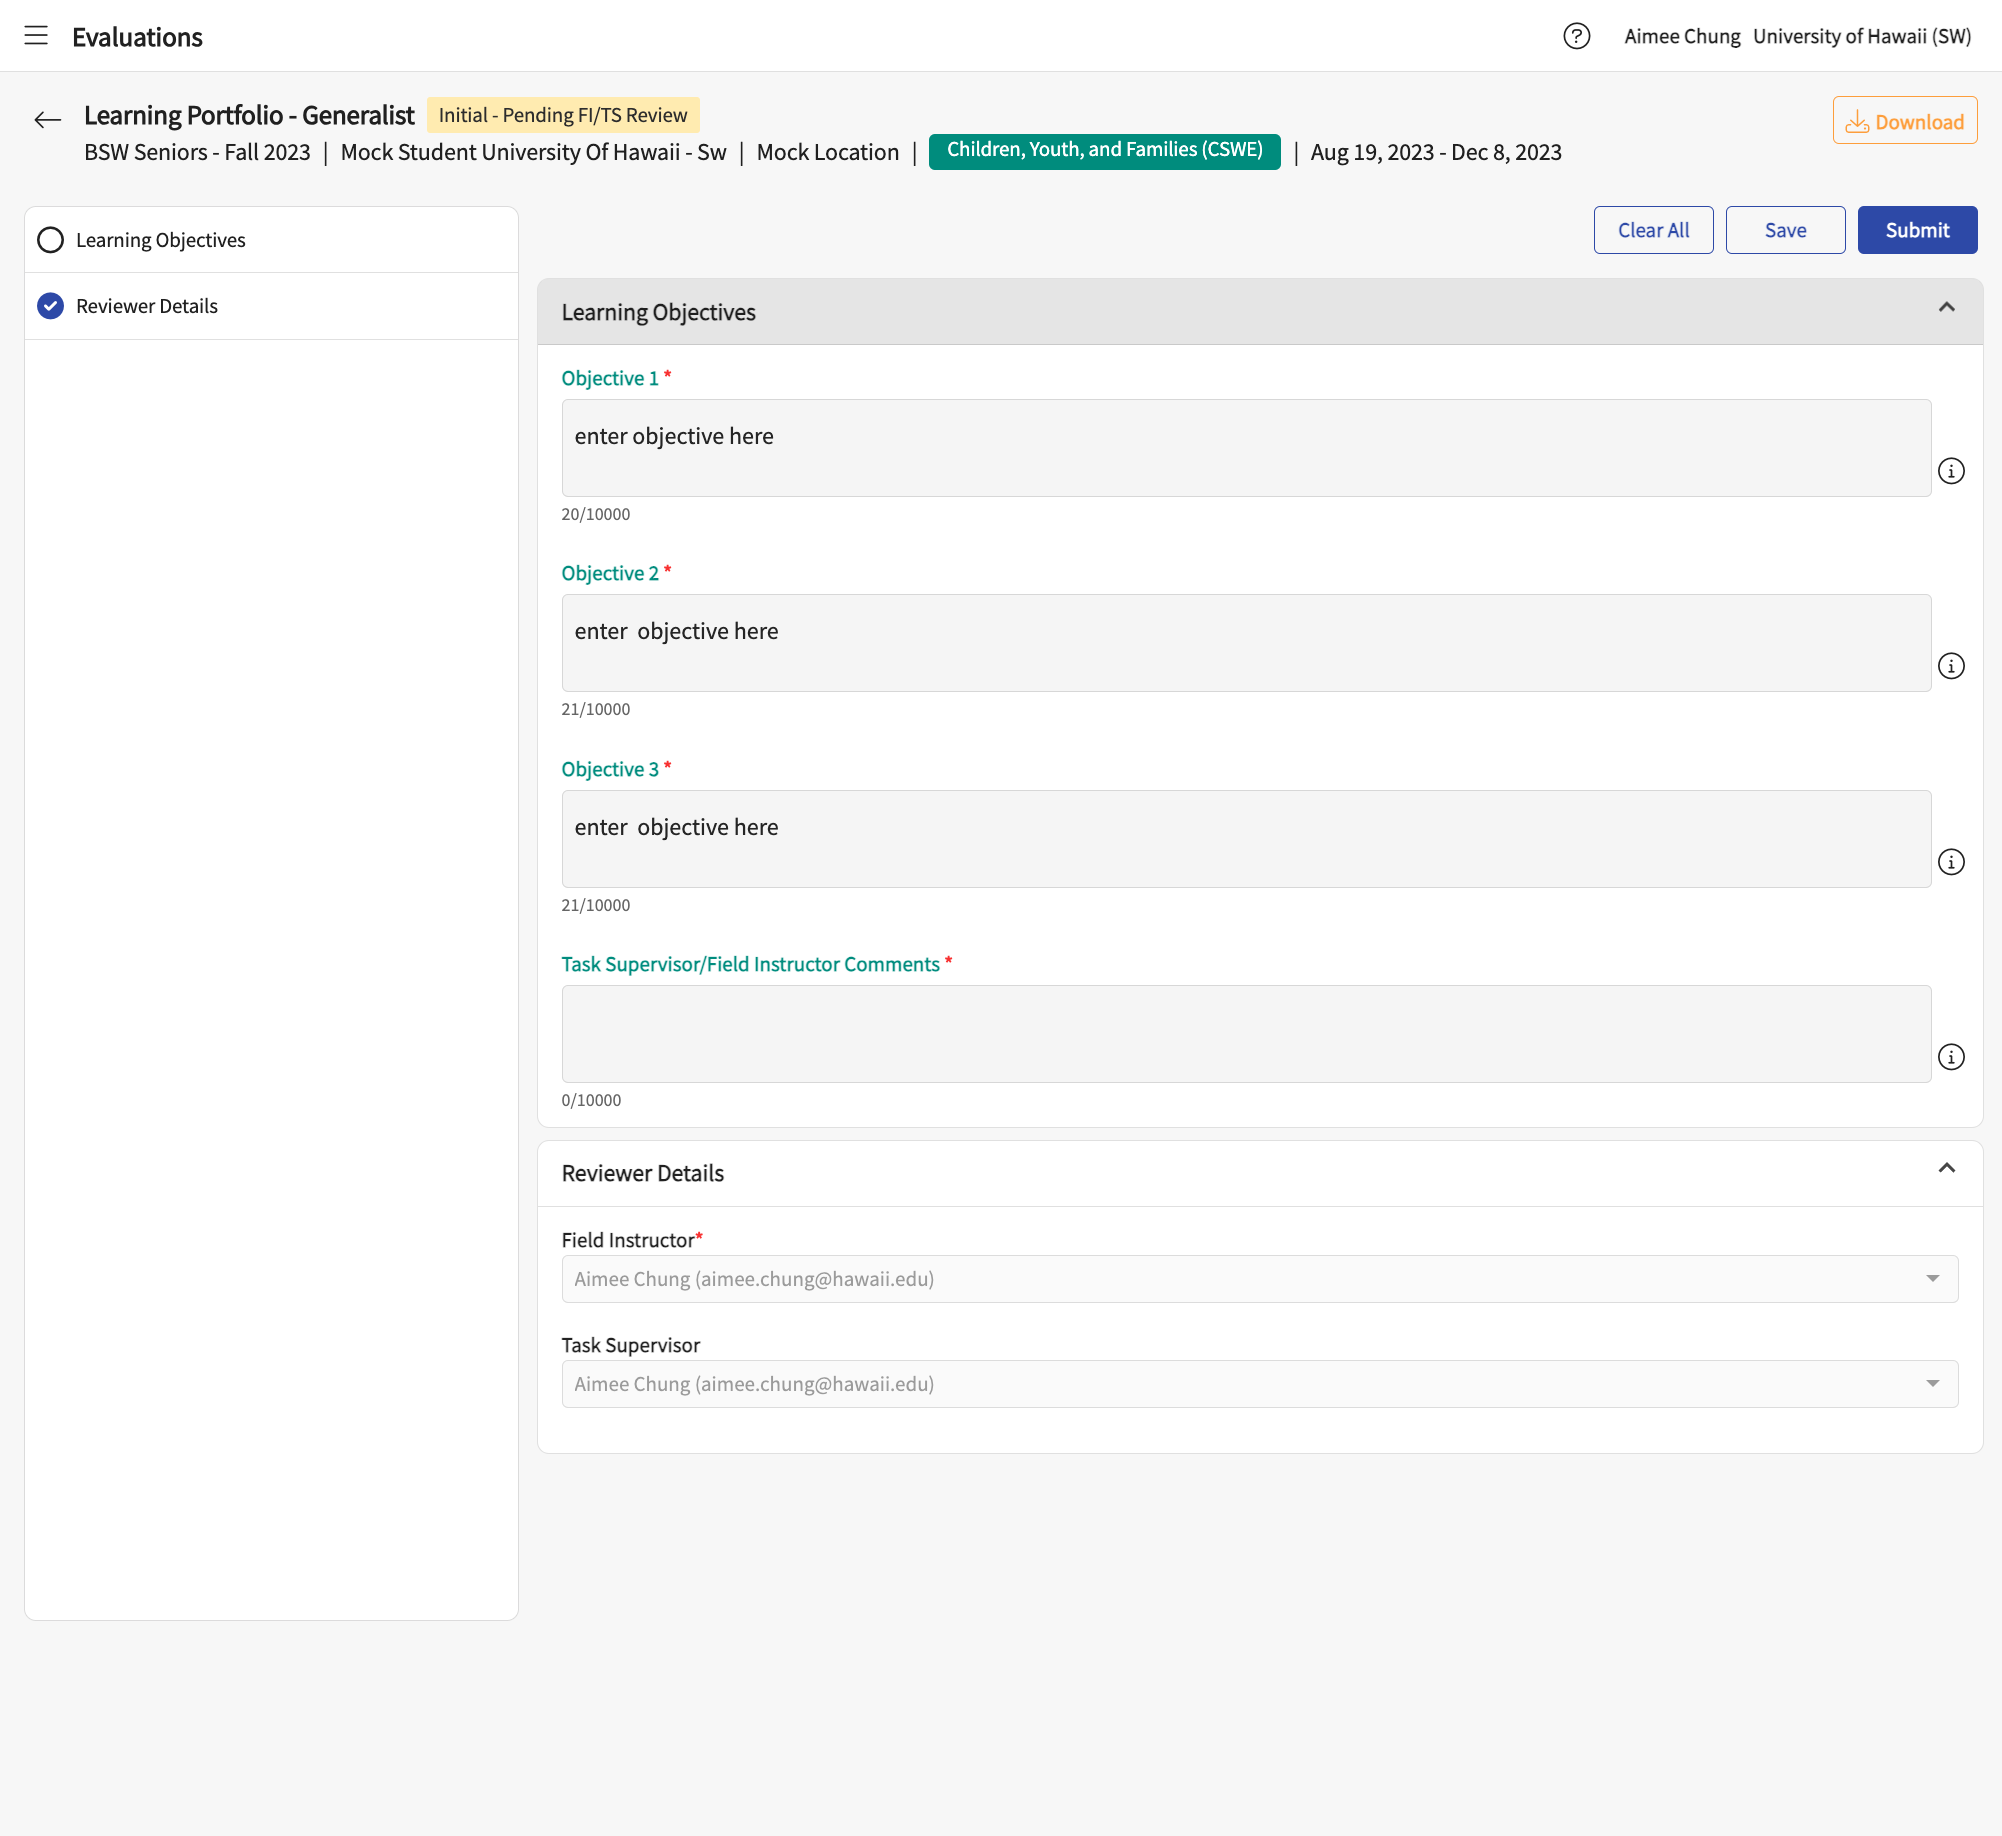The height and width of the screenshot is (1836, 2002).
Task: Open the Field Instructor dropdown
Action: click(1260, 1279)
